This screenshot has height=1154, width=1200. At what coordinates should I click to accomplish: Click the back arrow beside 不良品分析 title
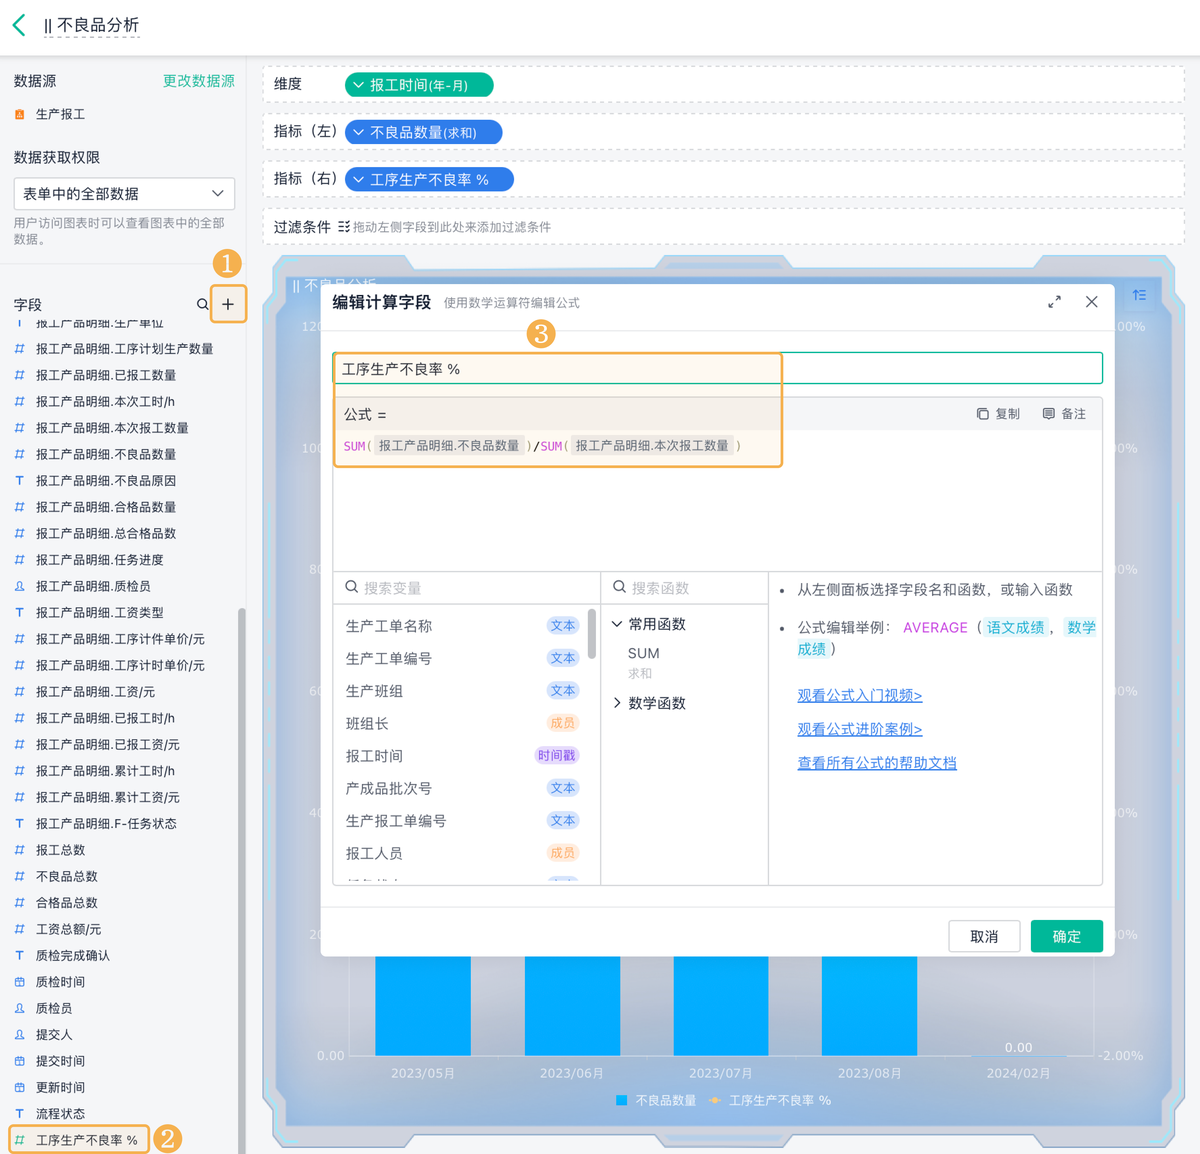pyautogui.click(x=18, y=25)
